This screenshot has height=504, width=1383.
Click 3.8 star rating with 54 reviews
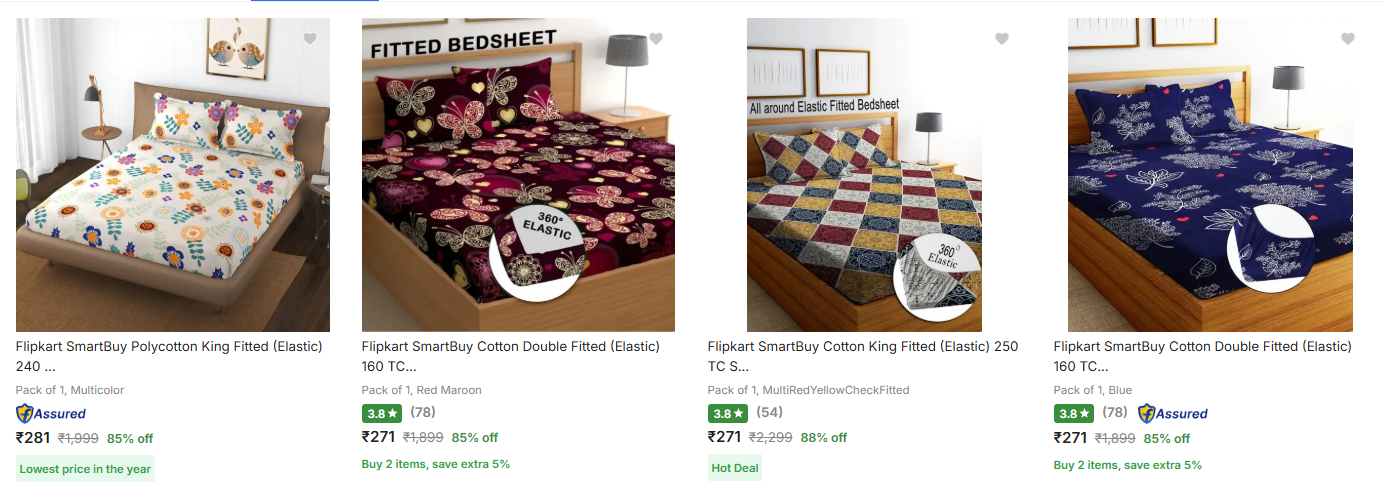tap(726, 413)
